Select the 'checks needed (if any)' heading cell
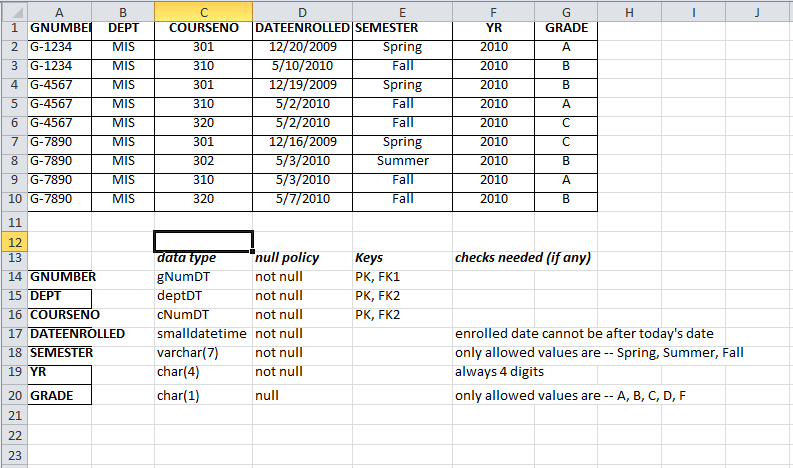This screenshot has width=793, height=468. point(523,258)
